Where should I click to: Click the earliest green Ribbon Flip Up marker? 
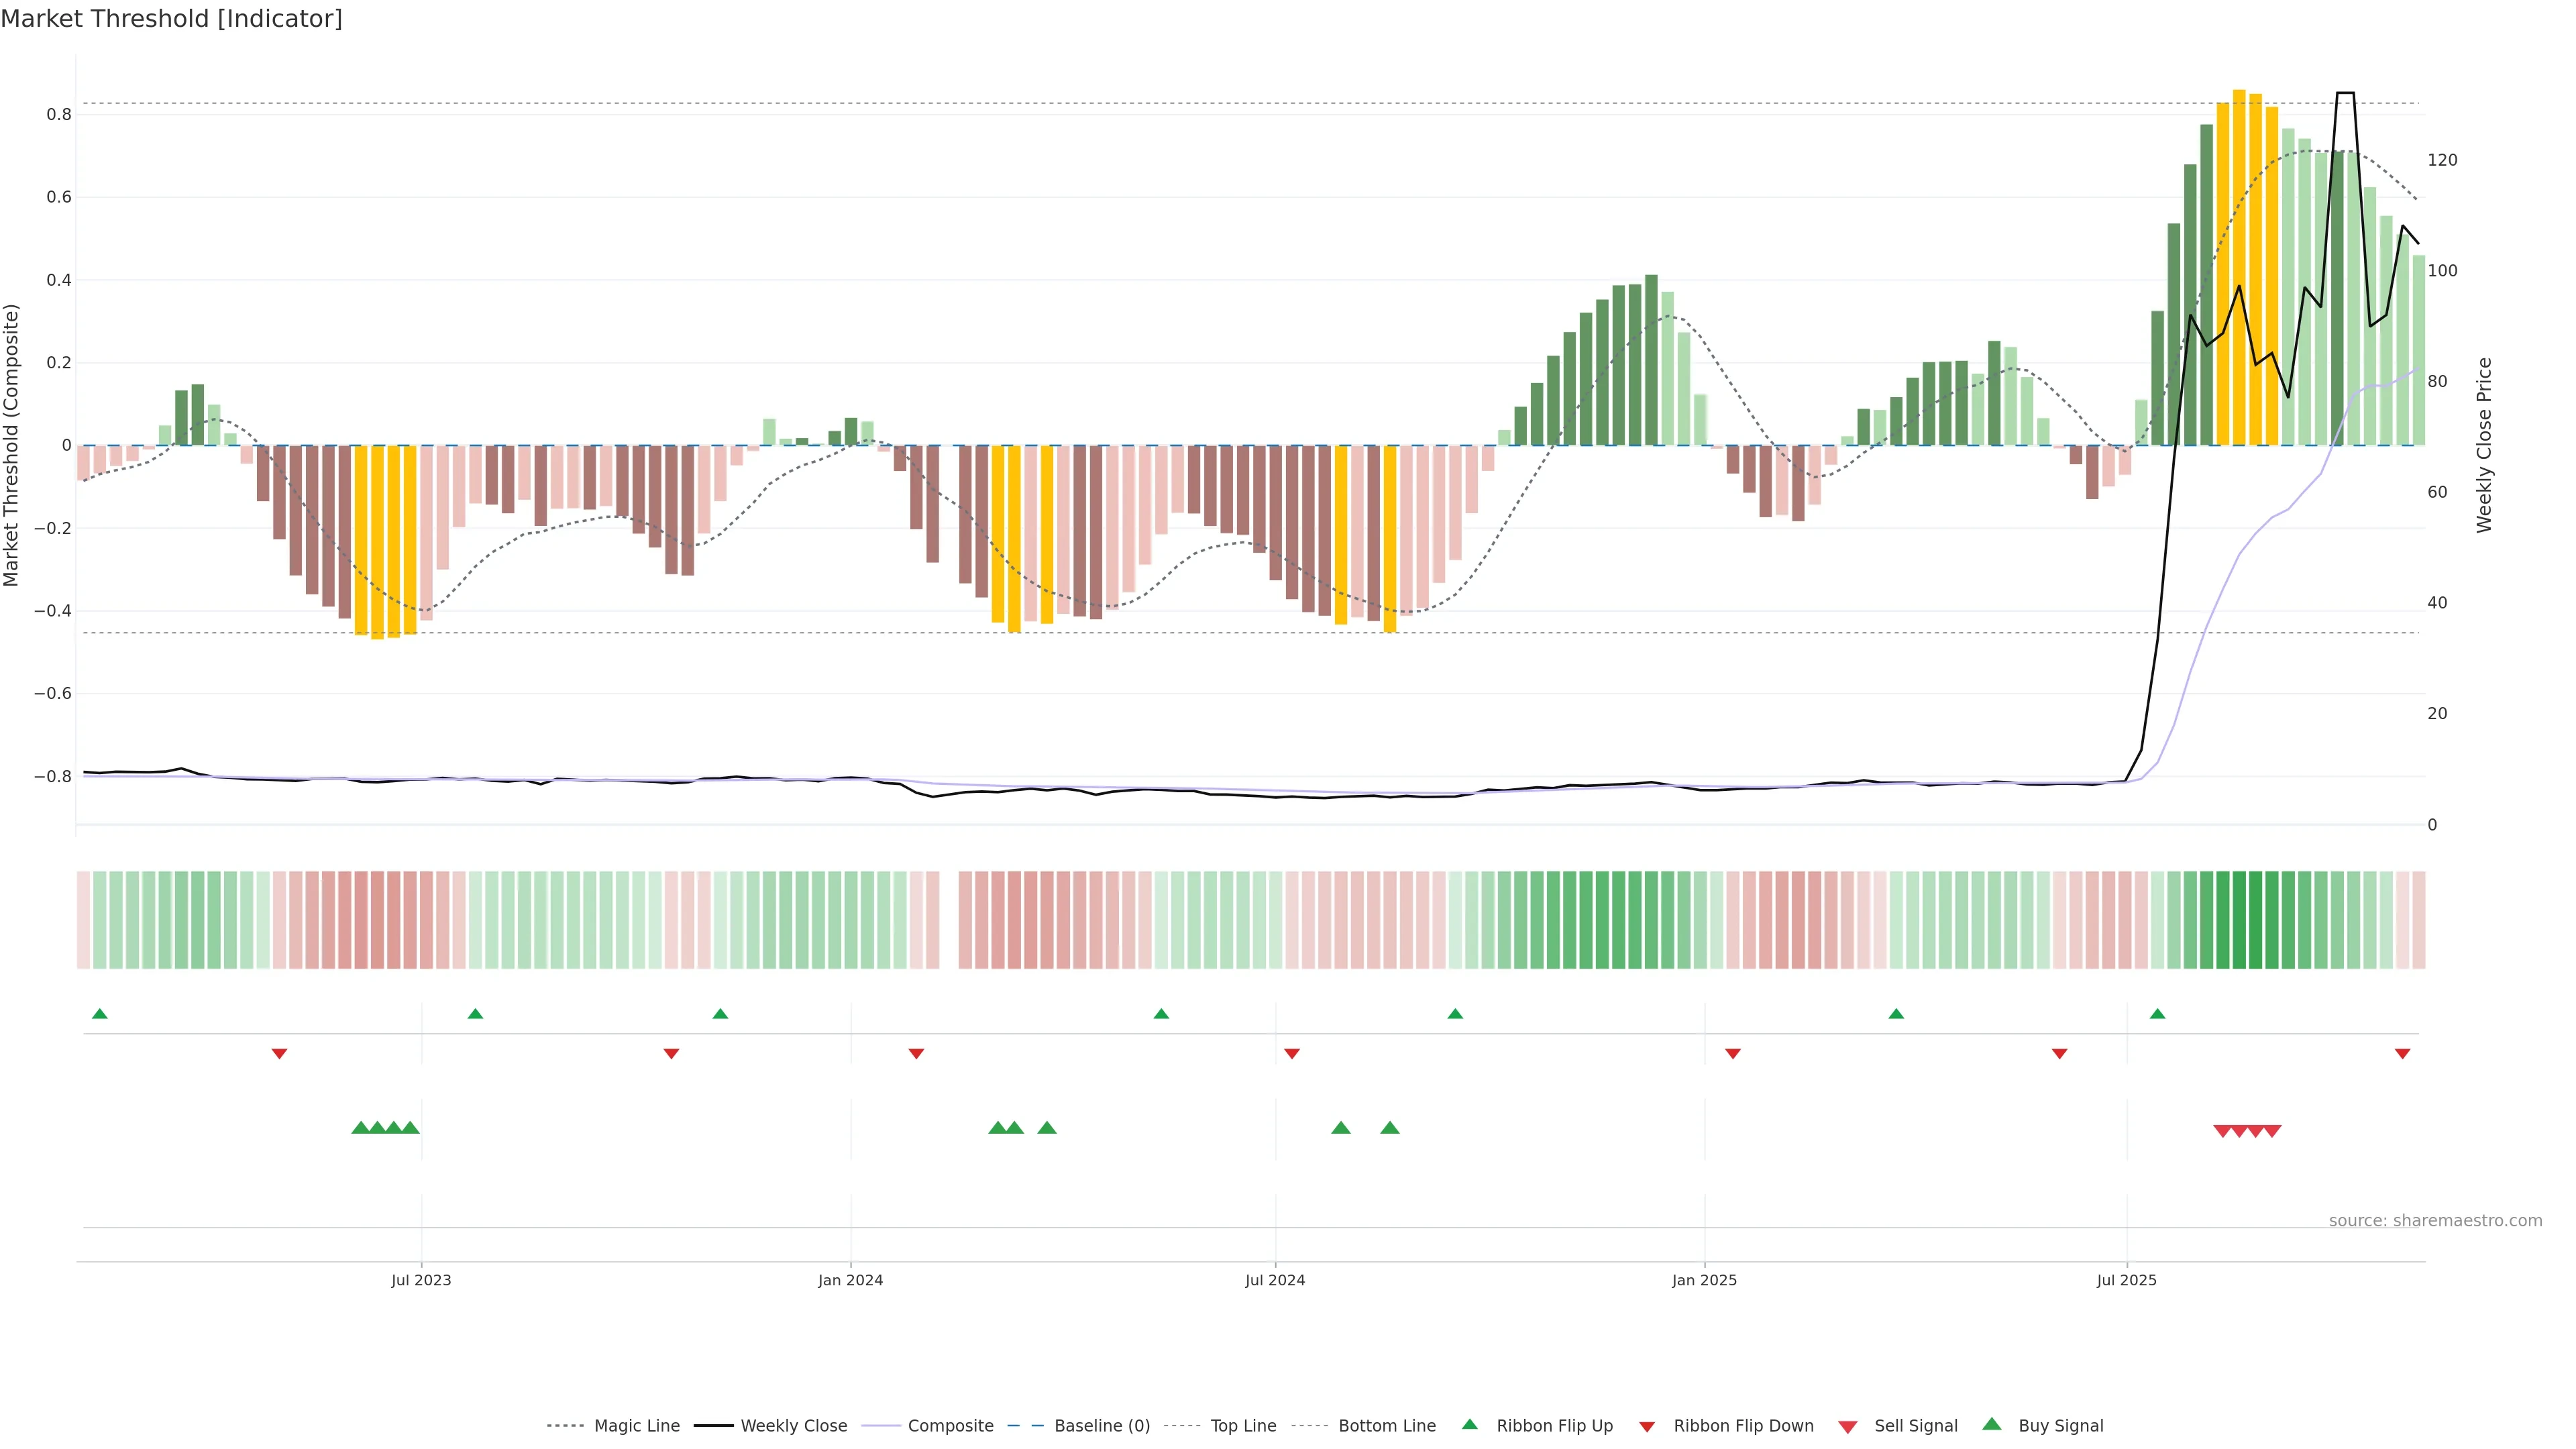(99, 1014)
